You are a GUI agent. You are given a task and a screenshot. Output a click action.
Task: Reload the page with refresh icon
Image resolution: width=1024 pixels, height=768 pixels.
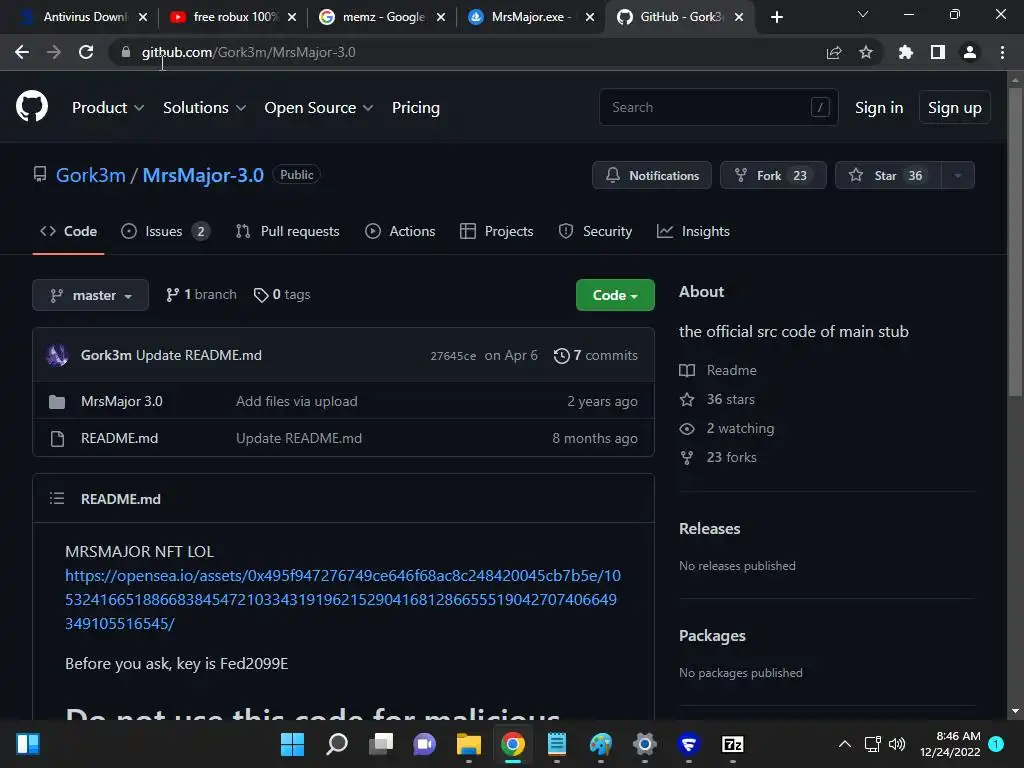(x=86, y=52)
